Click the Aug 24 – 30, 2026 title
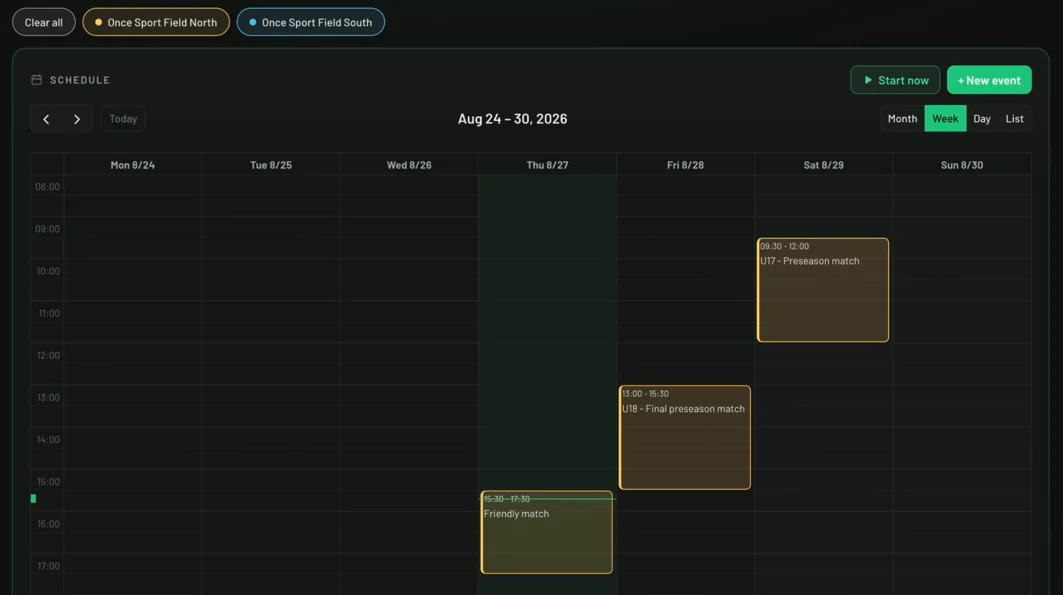Image resolution: width=1063 pixels, height=595 pixels. click(513, 119)
